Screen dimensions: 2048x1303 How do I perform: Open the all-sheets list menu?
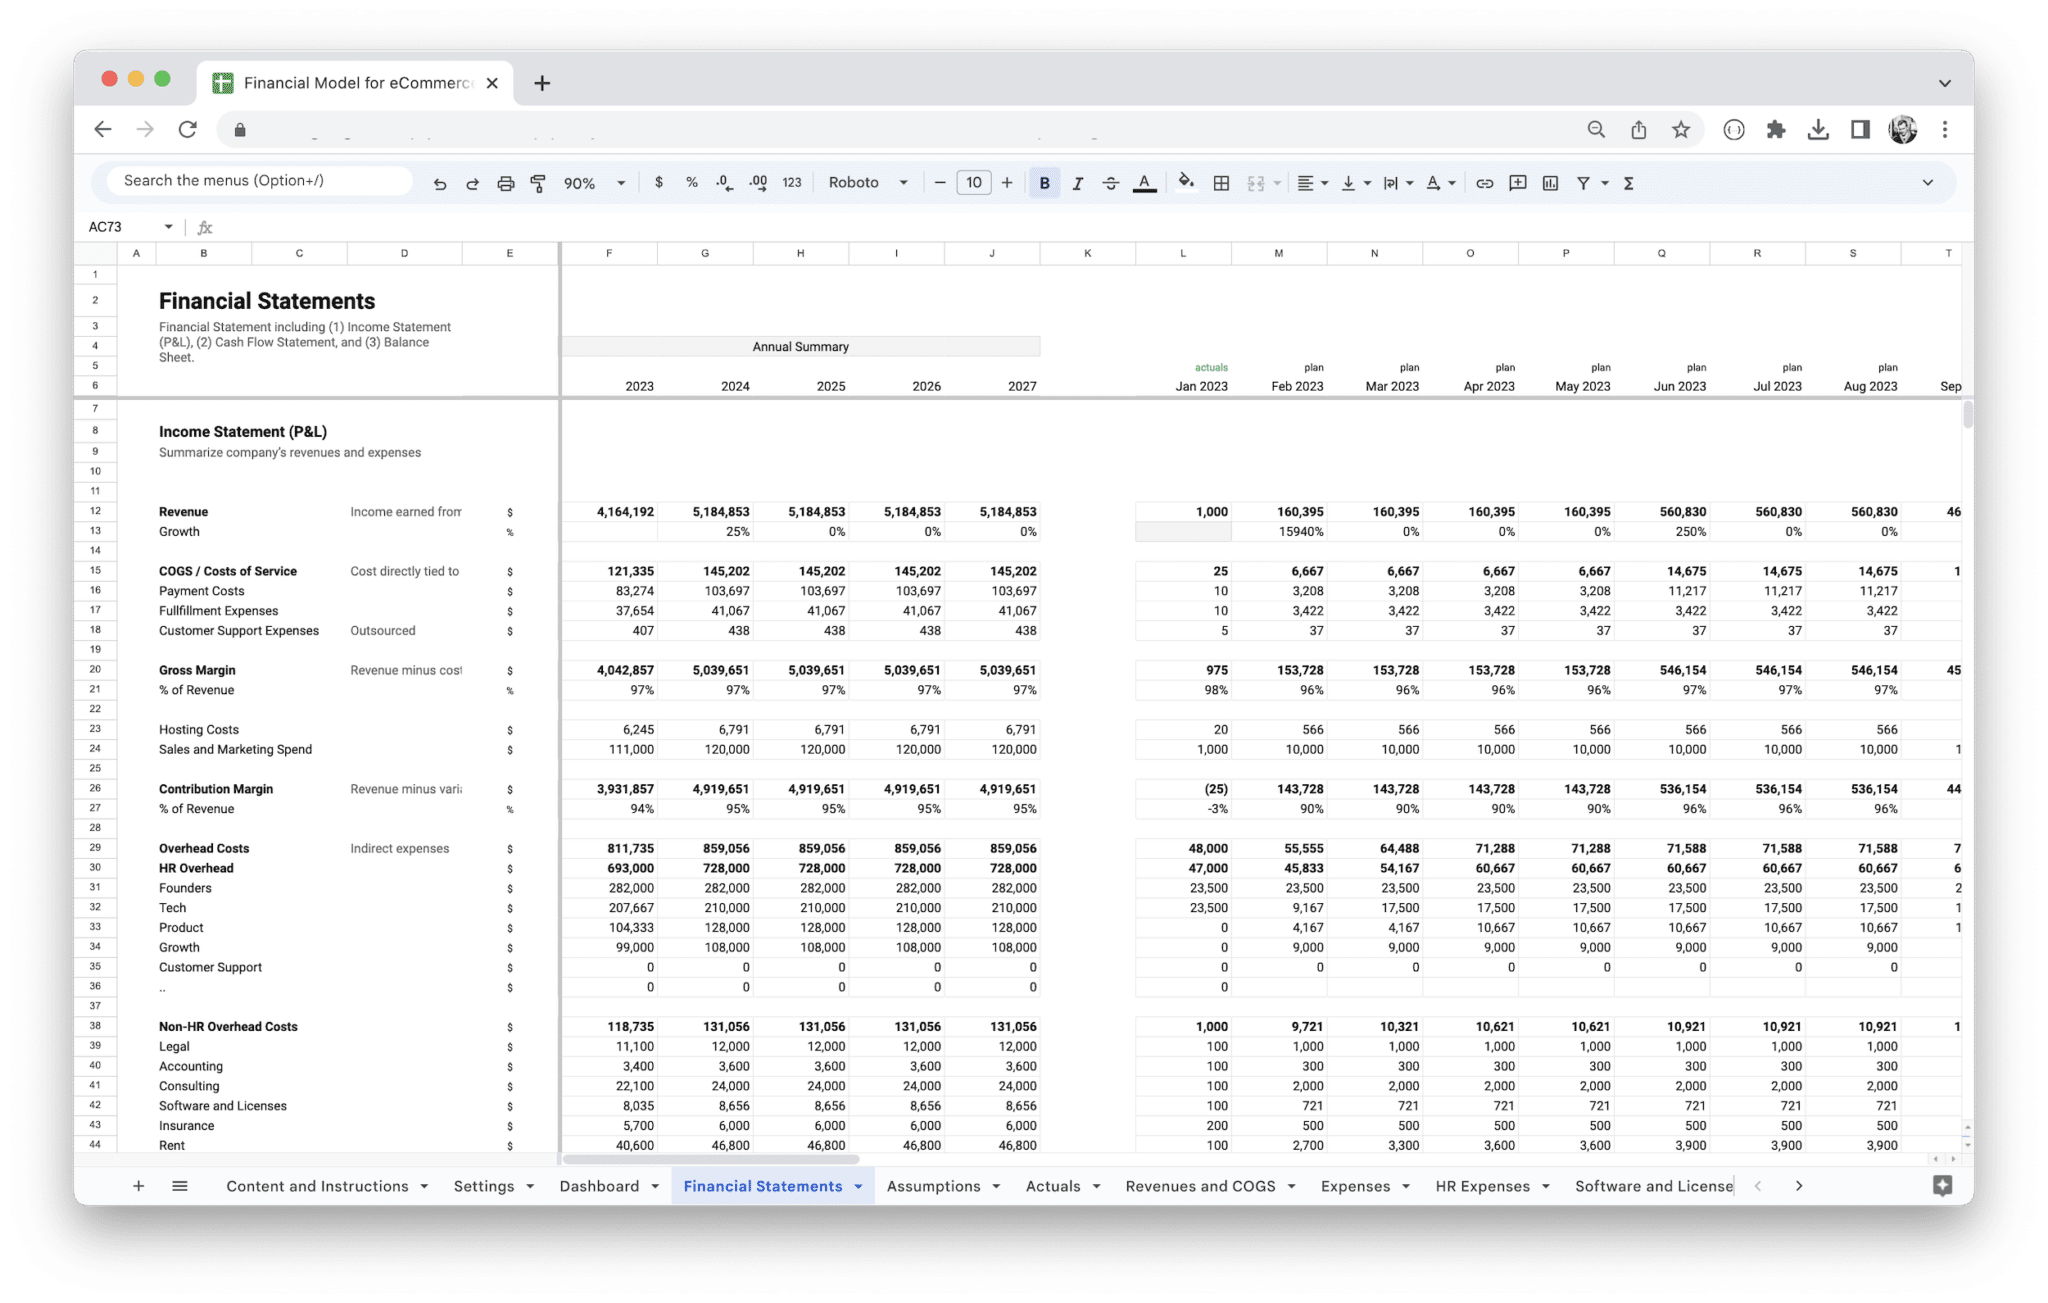point(180,1186)
